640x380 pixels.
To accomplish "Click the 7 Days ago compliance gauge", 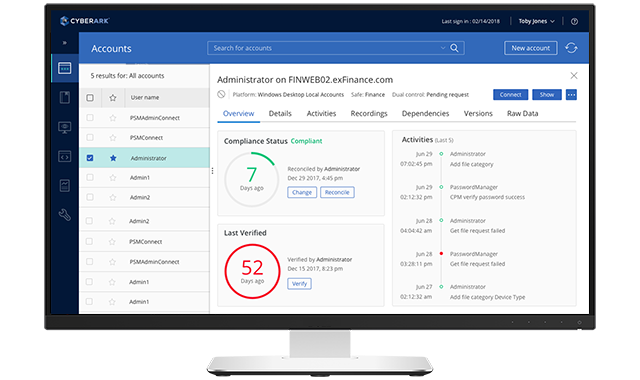I will 251,179.
